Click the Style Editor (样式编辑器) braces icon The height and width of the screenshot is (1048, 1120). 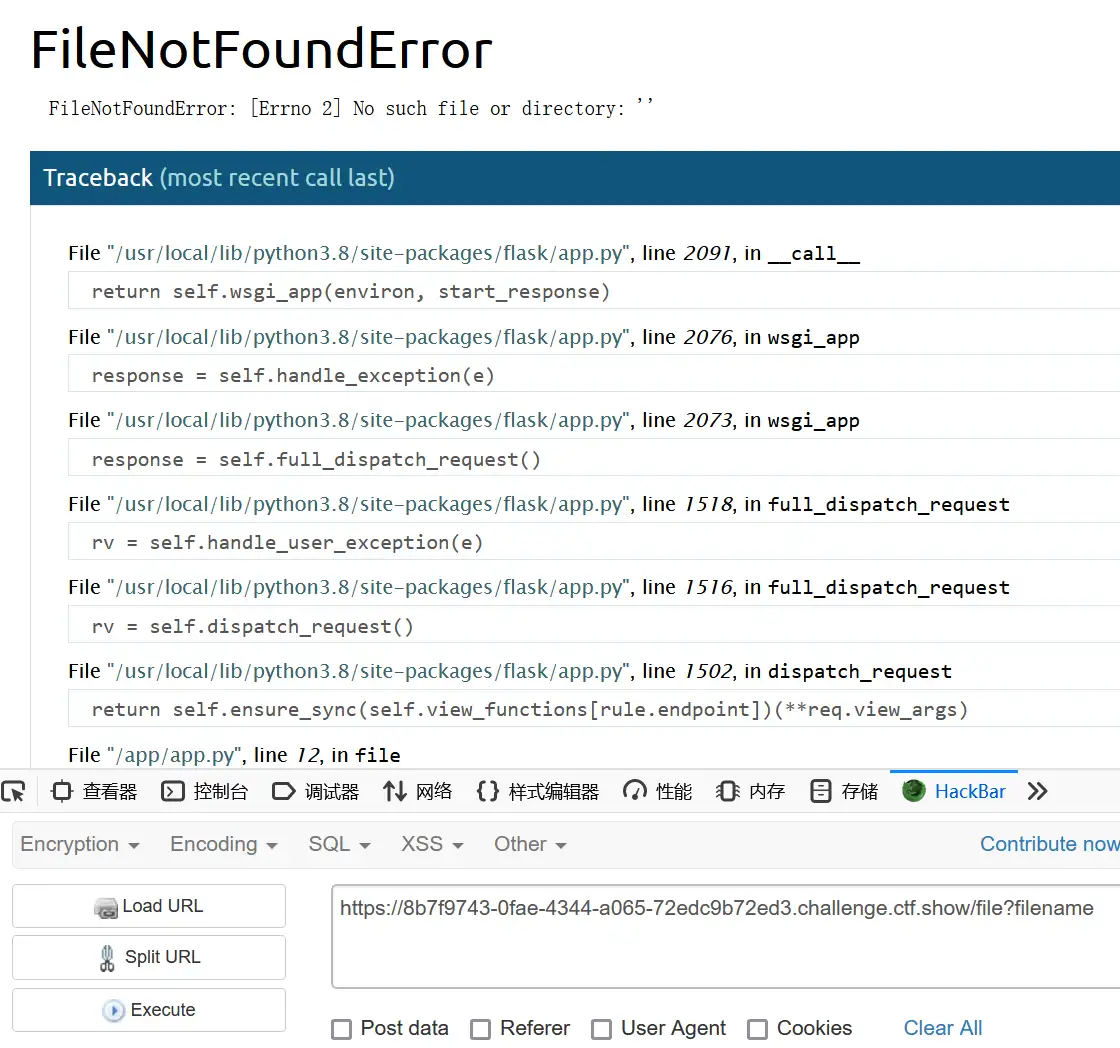pyautogui.click(x=487, y=792)
